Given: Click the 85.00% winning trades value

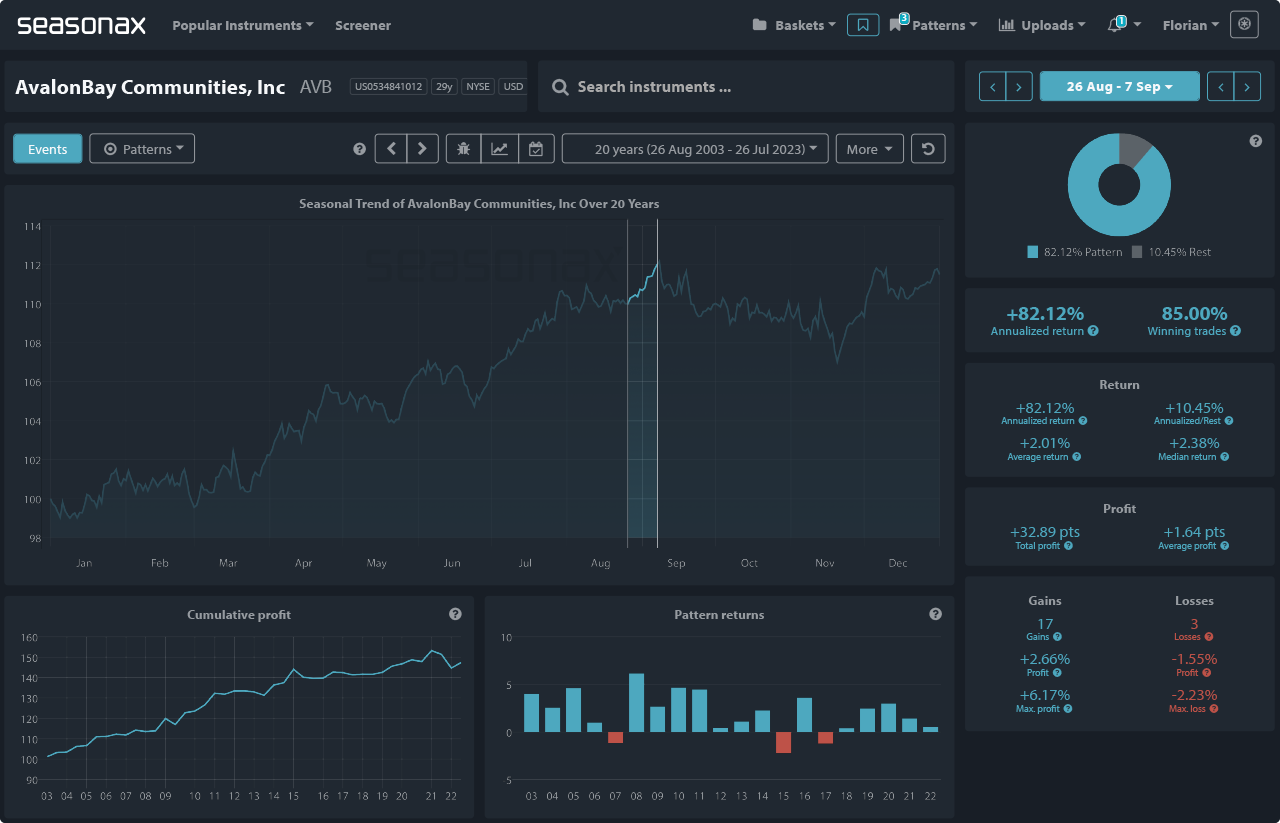Looking at the screenshot, I should point(1194,313).
